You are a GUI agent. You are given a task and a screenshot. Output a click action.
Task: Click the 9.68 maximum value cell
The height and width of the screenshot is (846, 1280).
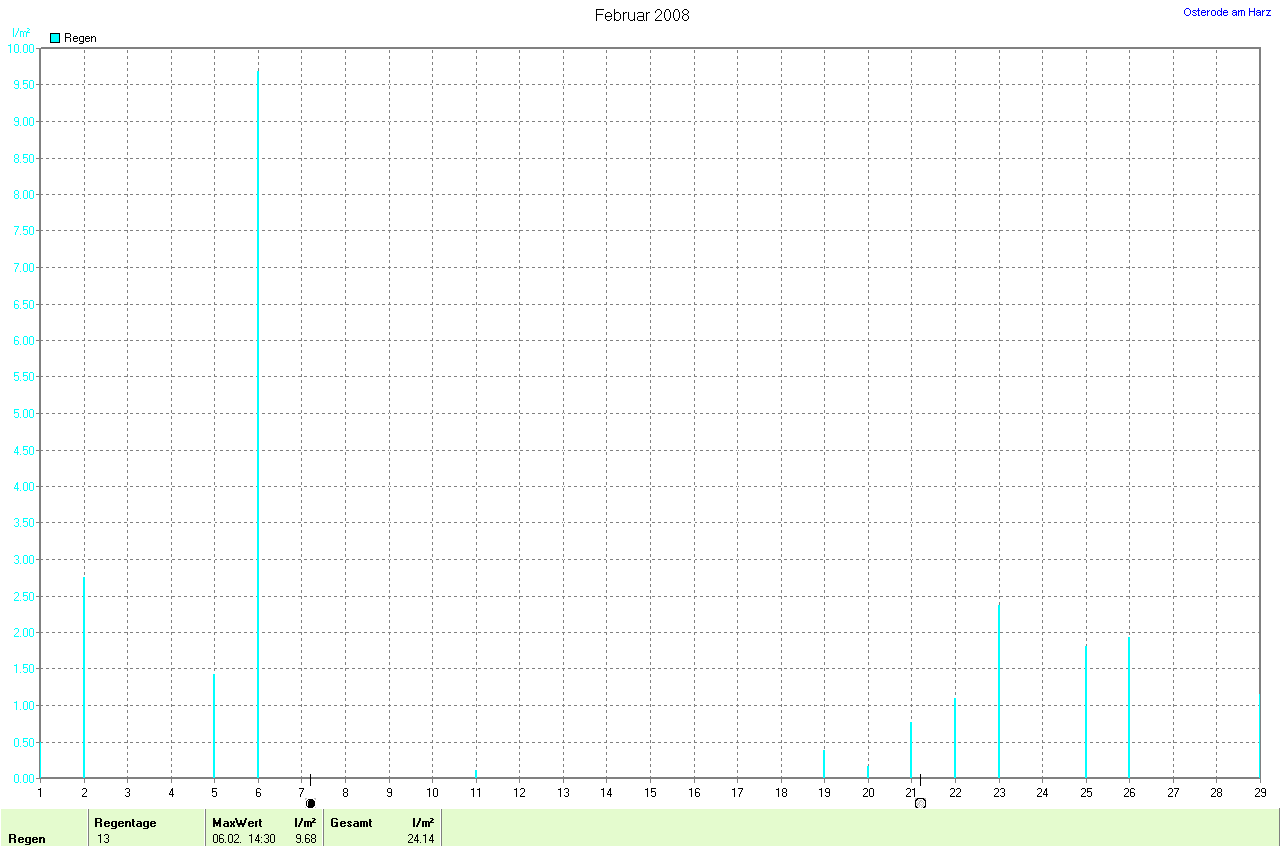[305, 839]
